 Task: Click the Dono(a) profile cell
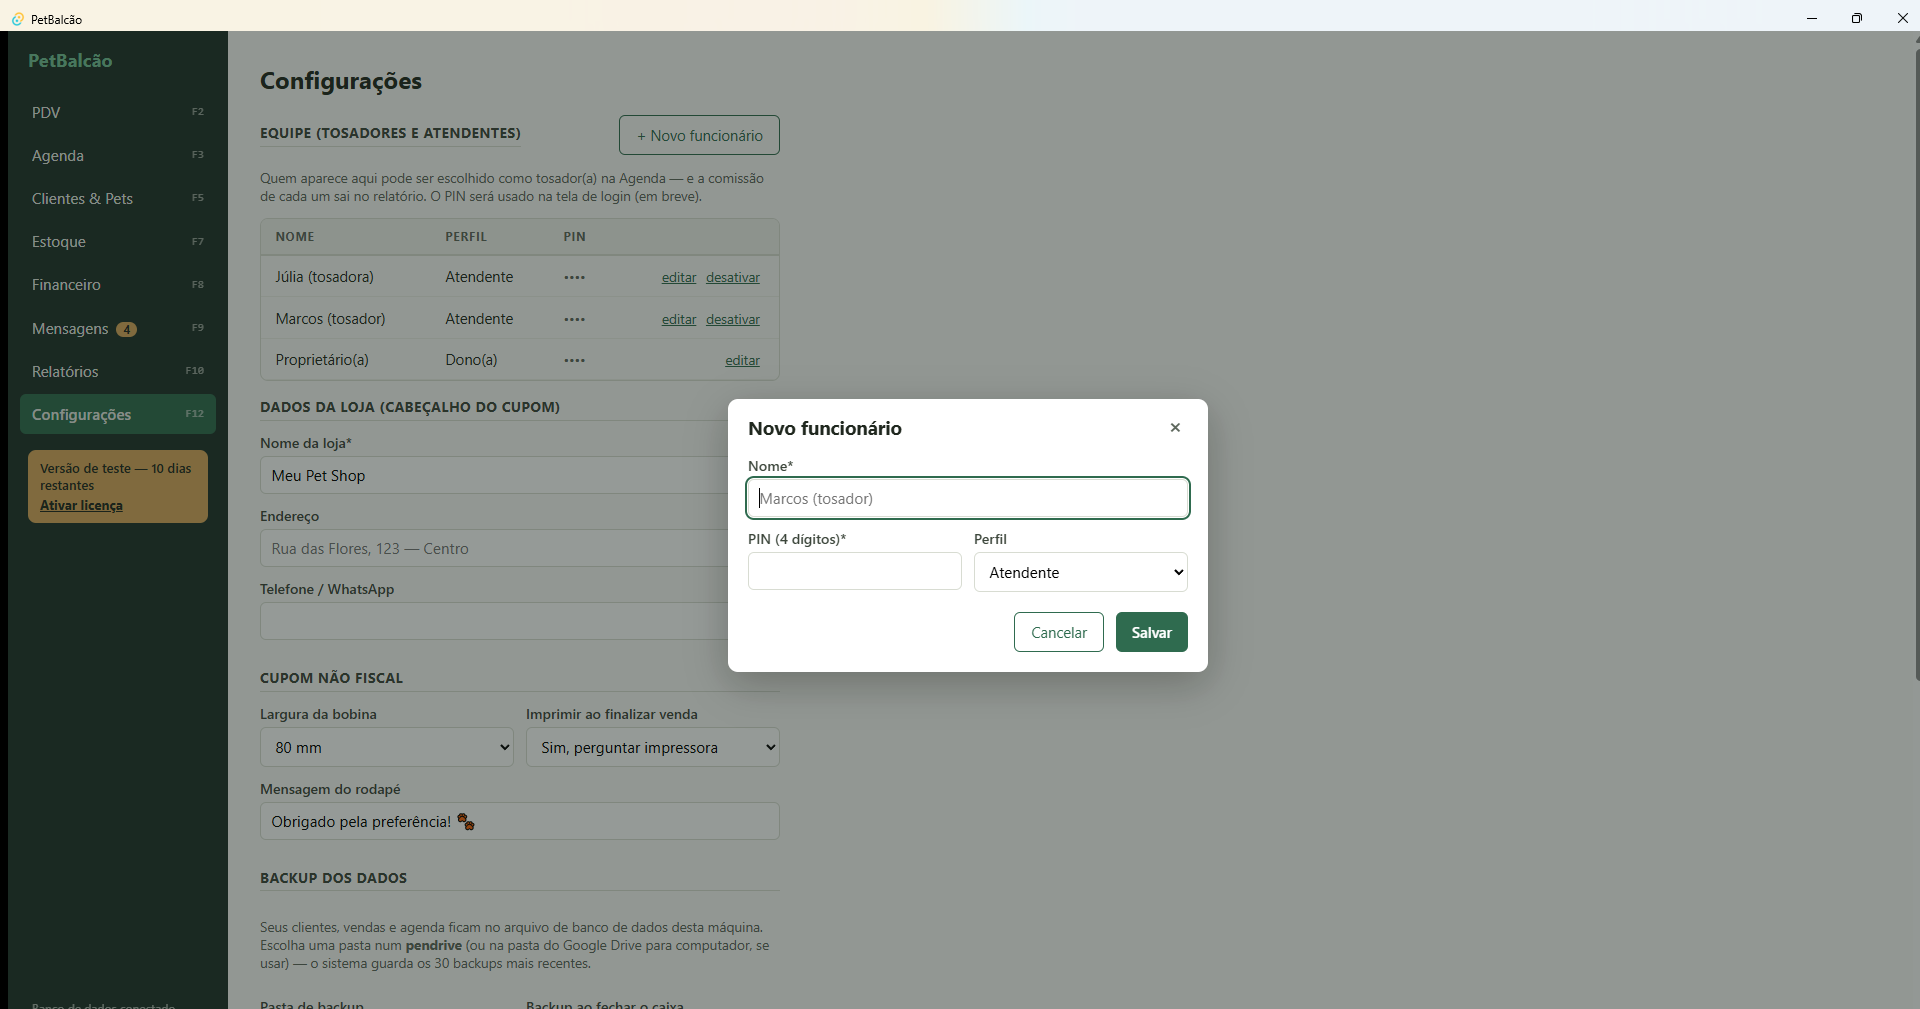[471, 360]
